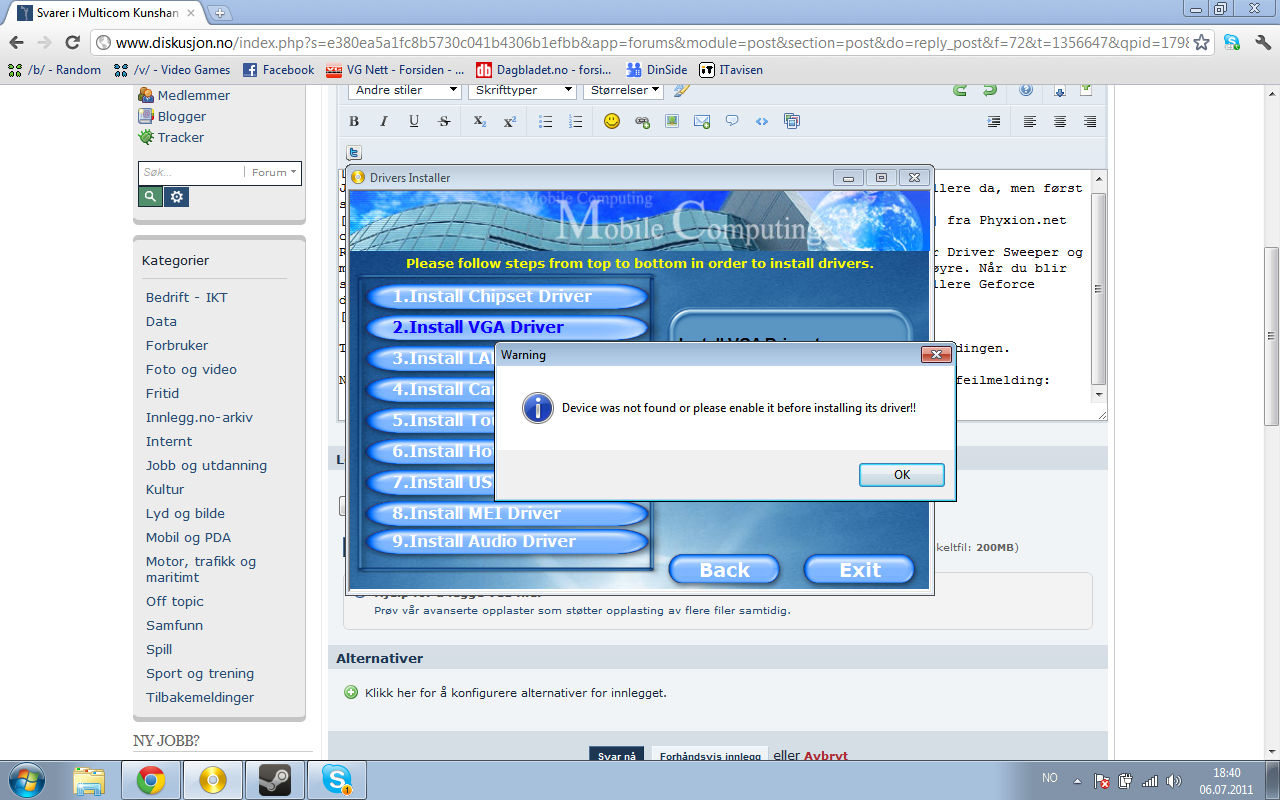Click Back in the Drivers Installer

pyautogui.click(x=724, y=570)
